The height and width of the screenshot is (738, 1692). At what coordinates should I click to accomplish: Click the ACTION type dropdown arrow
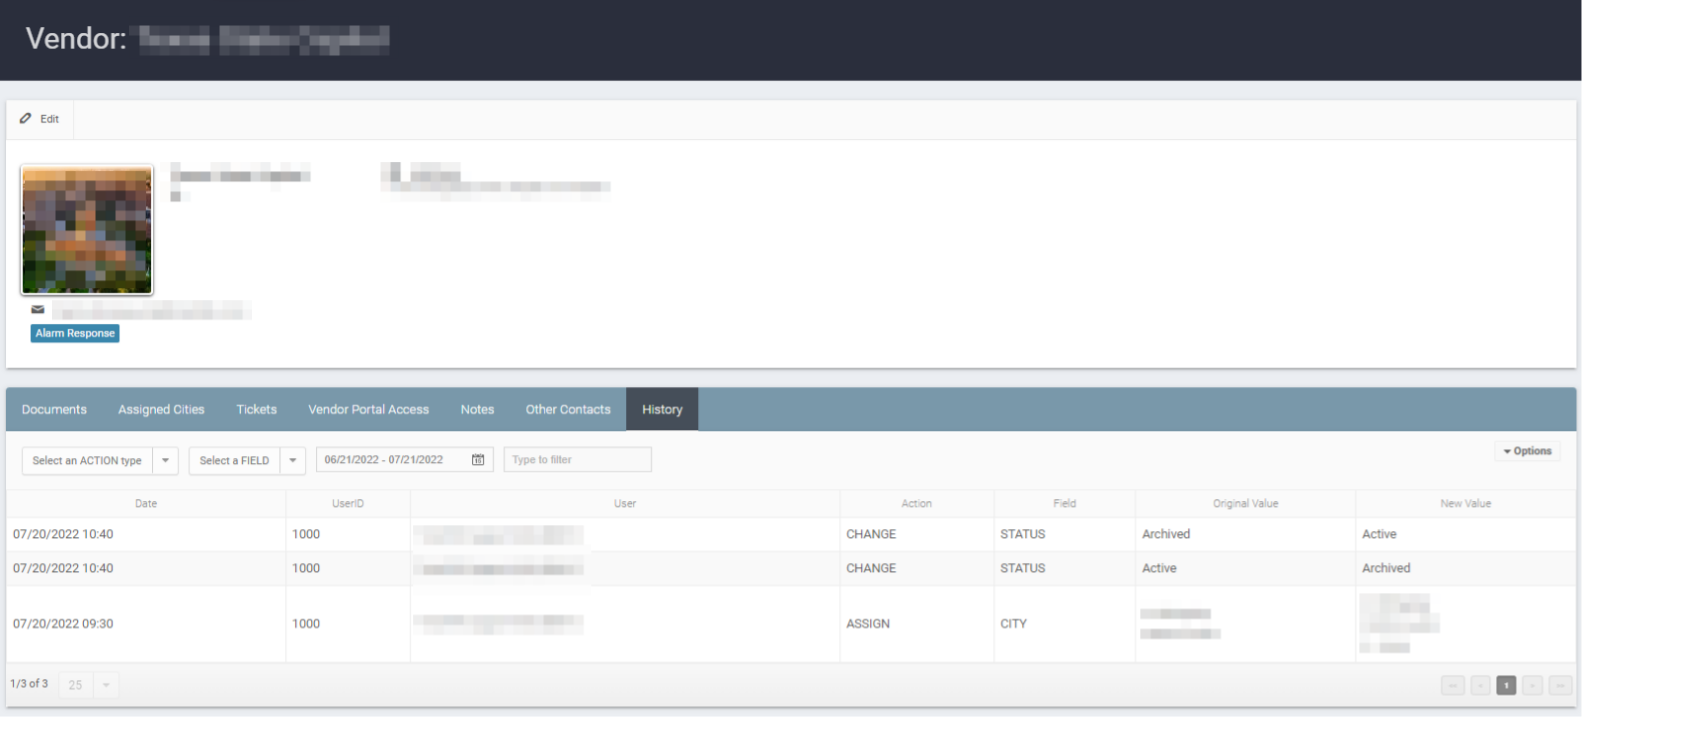(165, 461)
